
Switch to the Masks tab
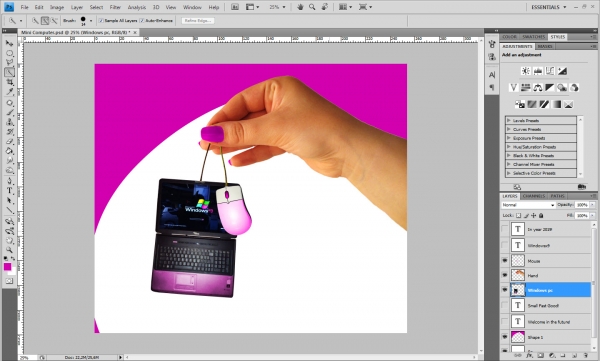click(x=545, y=46)
